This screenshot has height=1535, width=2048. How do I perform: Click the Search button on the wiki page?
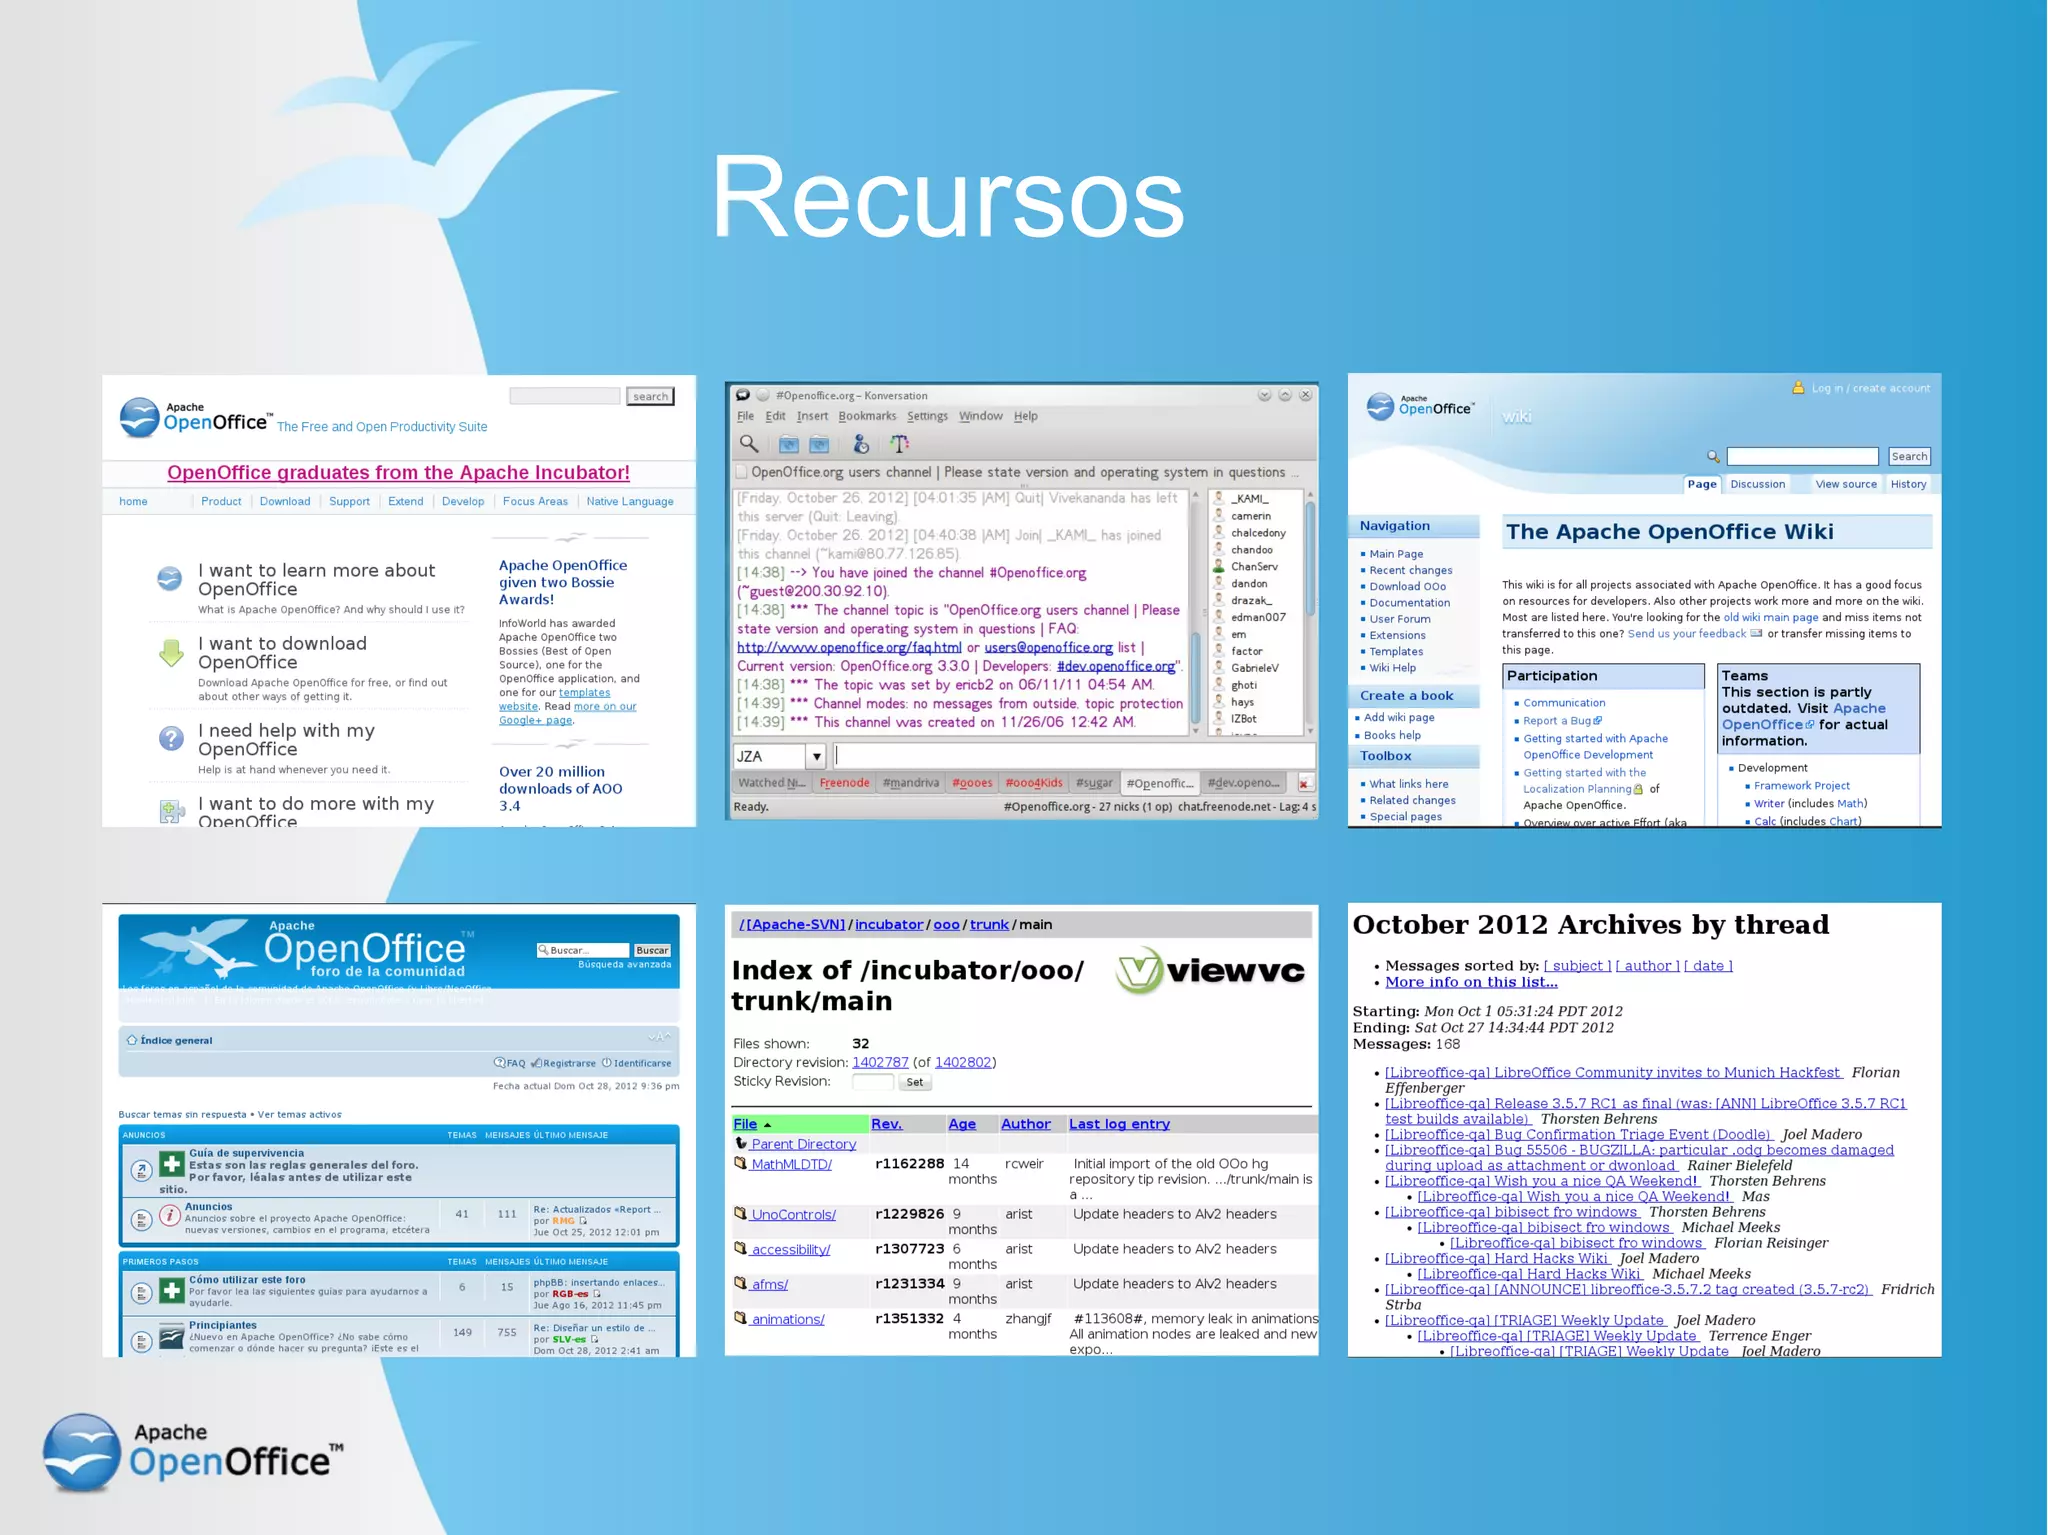[x=1909, y=456]
